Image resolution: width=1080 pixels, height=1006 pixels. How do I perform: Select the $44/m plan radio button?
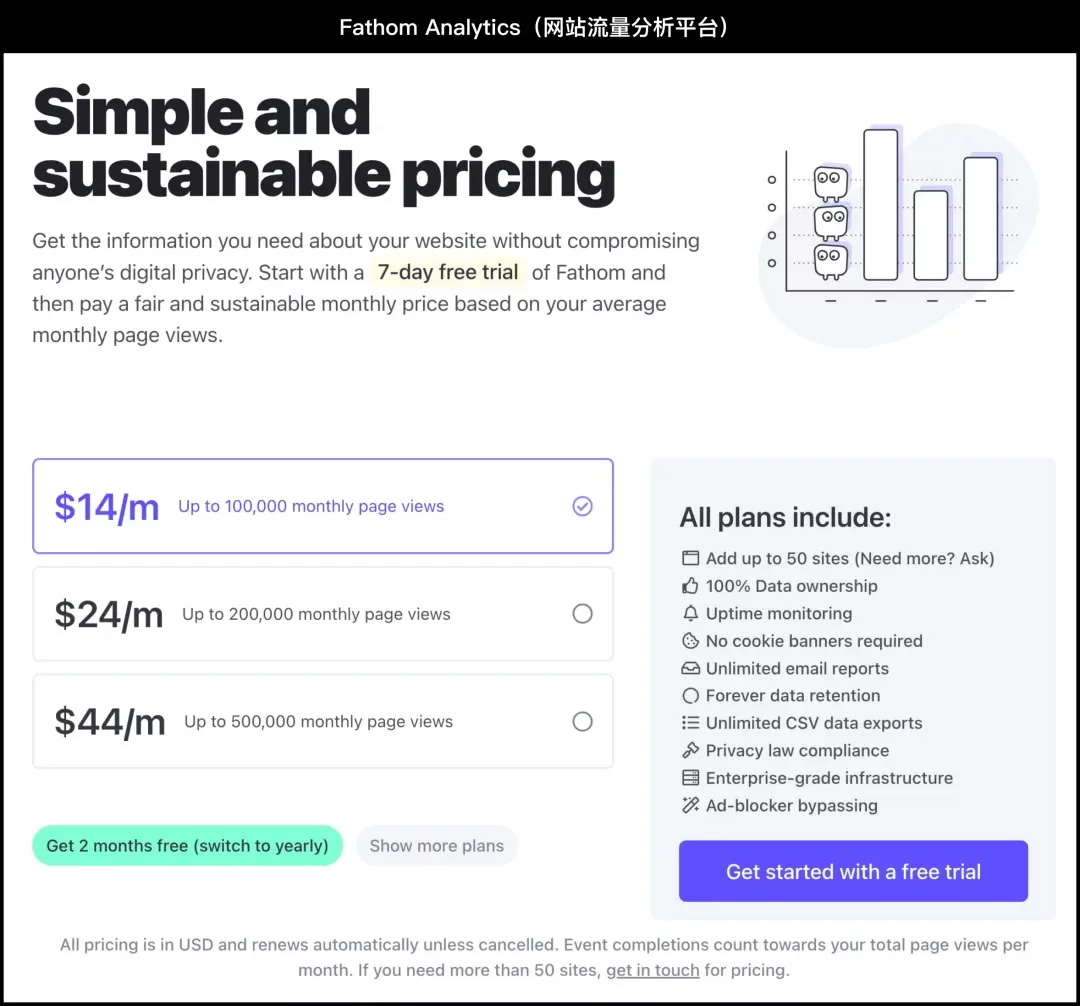tap(582, 722)
